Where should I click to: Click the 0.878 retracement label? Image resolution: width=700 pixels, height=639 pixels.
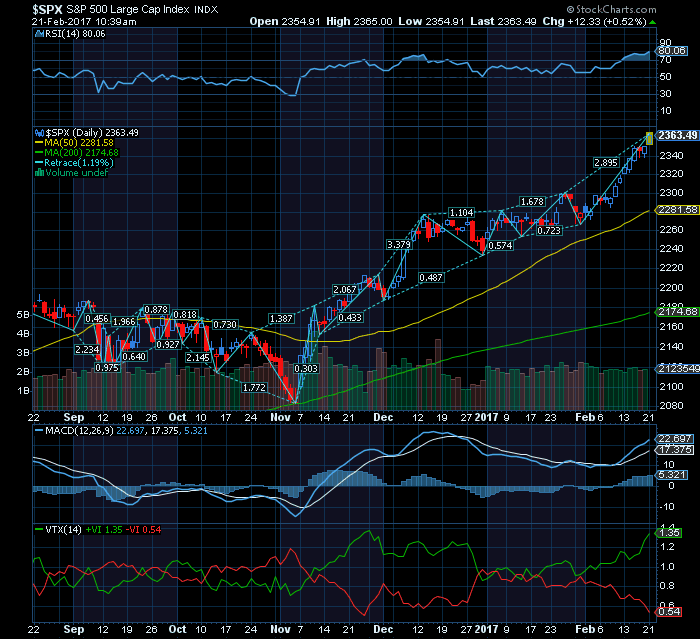click(x=156, y=309)
